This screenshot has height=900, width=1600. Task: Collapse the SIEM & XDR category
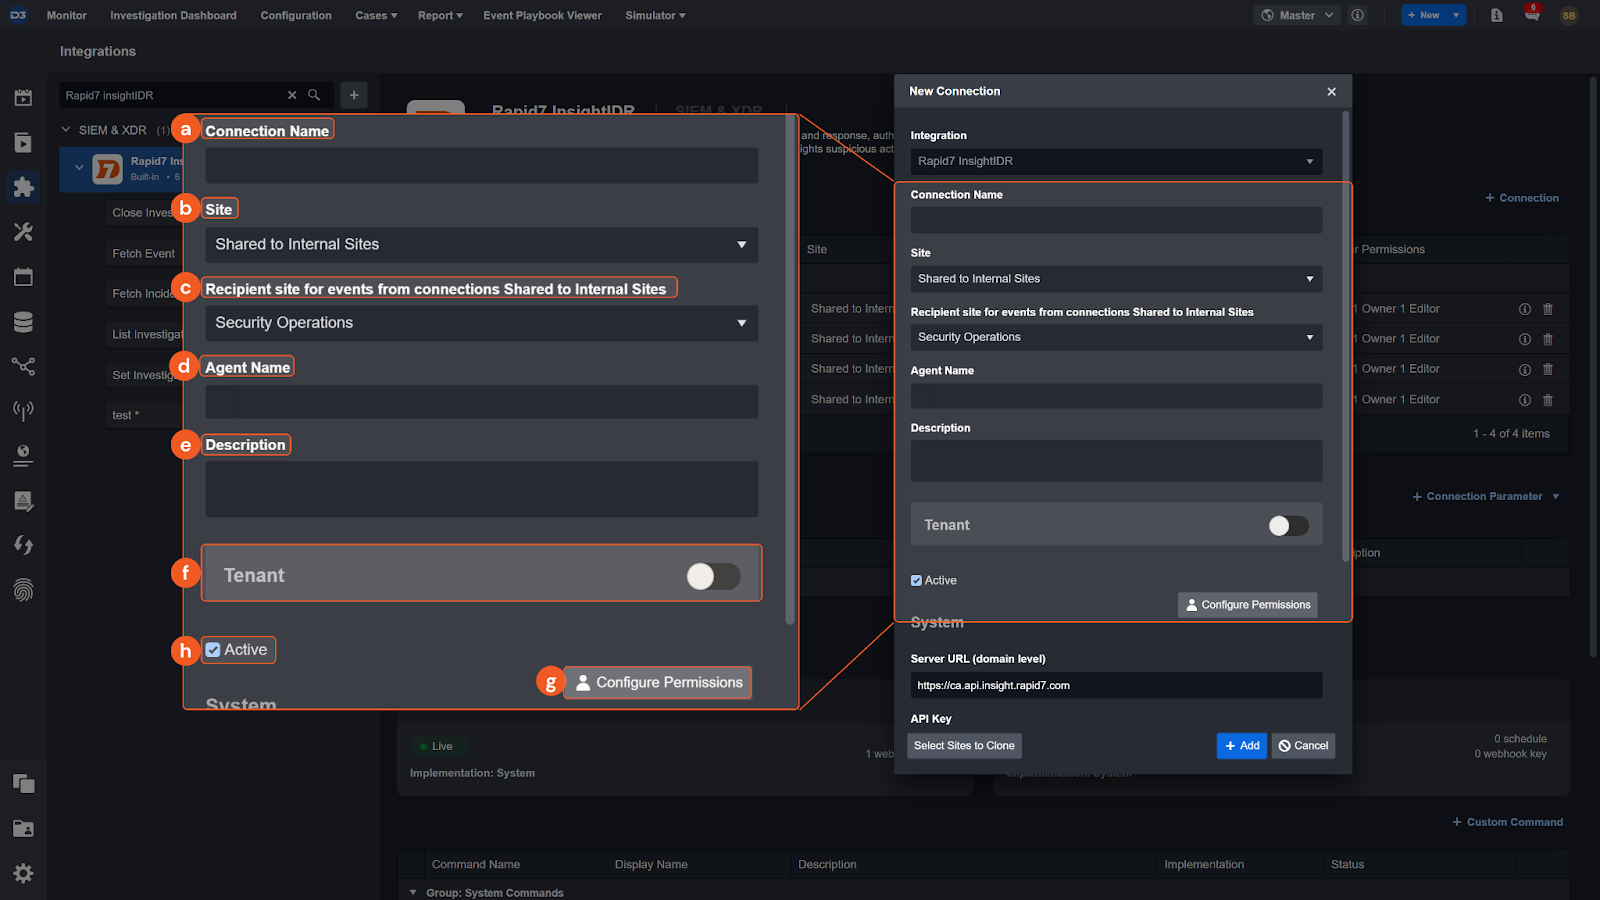[x=66, y=130]
